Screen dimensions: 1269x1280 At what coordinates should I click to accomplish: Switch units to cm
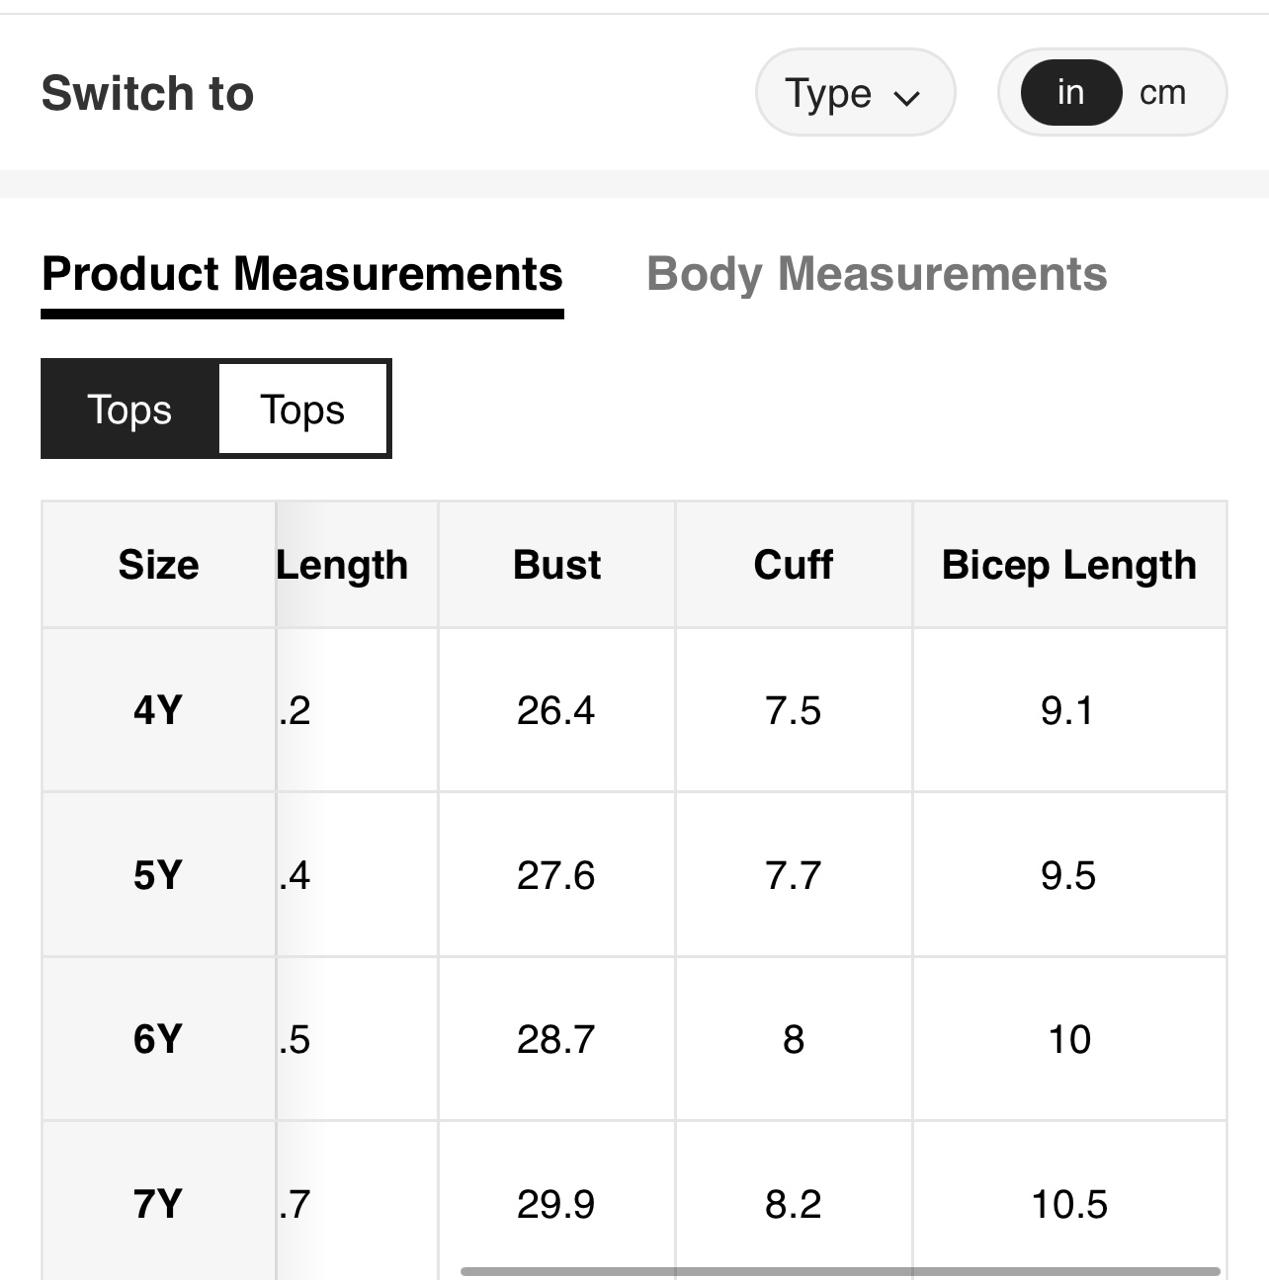pos(1162,93)
